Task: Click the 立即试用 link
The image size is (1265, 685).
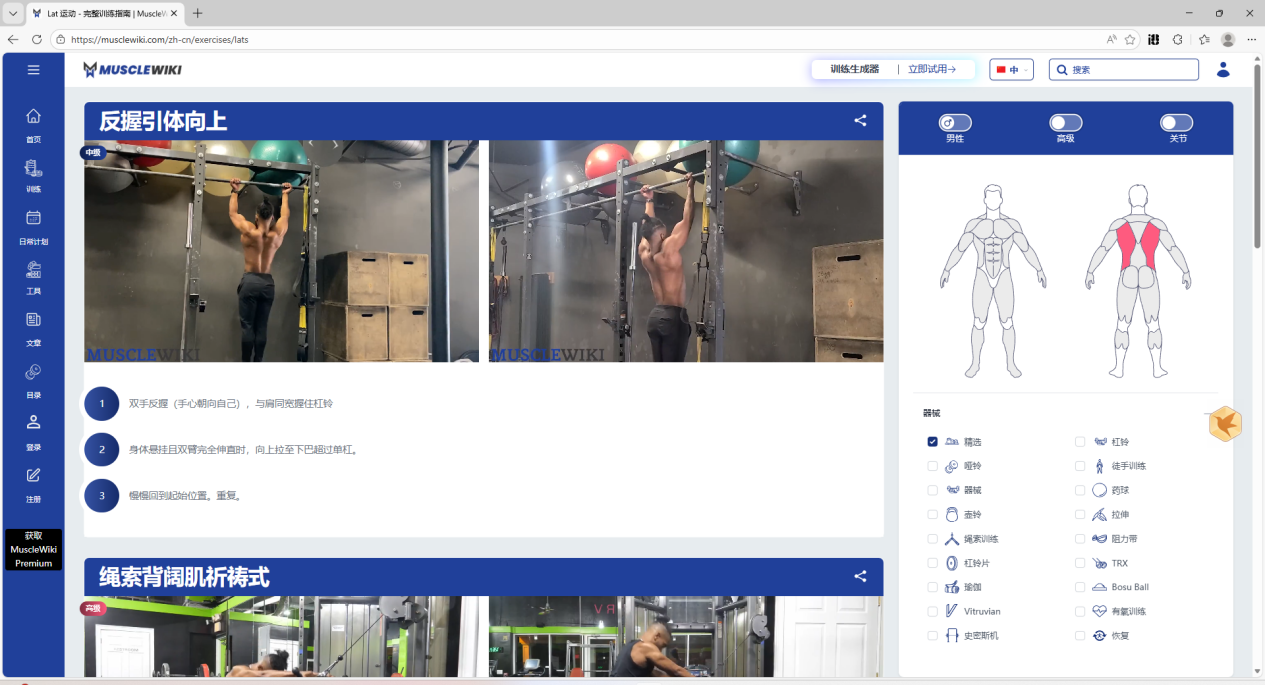Action: pos(932,69)
